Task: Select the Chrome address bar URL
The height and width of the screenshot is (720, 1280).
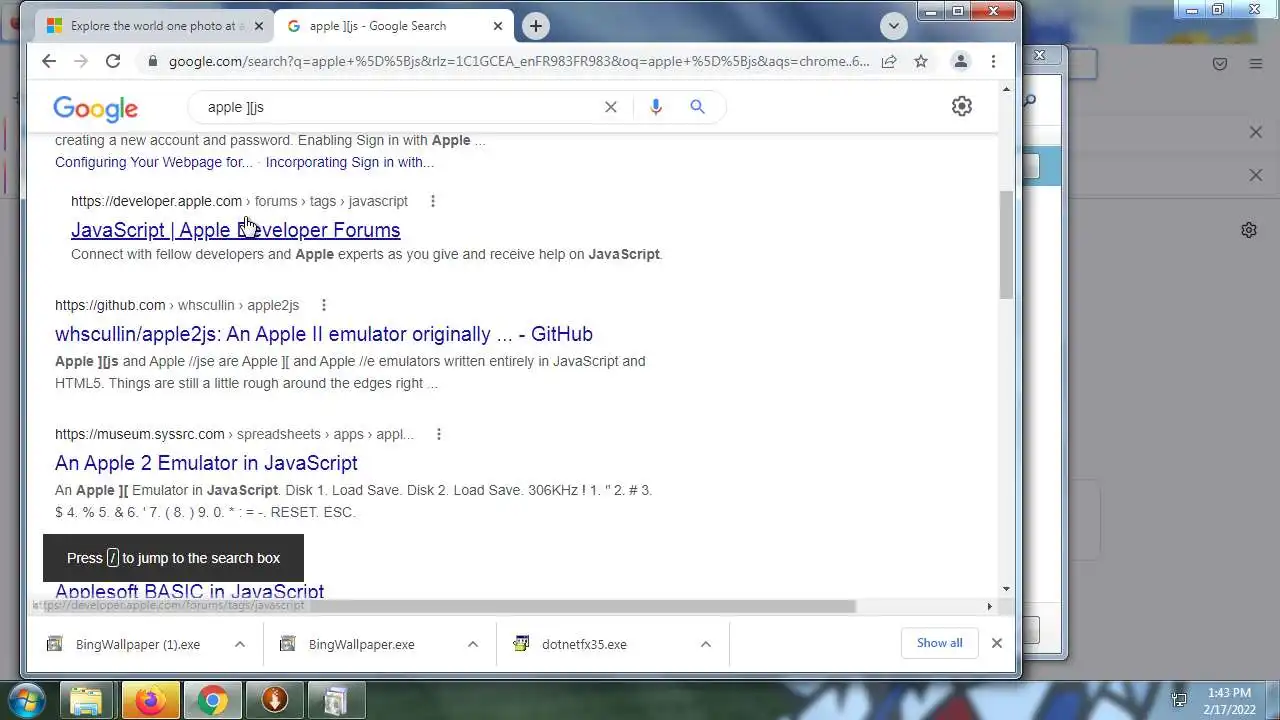Action: pos(519,61)
